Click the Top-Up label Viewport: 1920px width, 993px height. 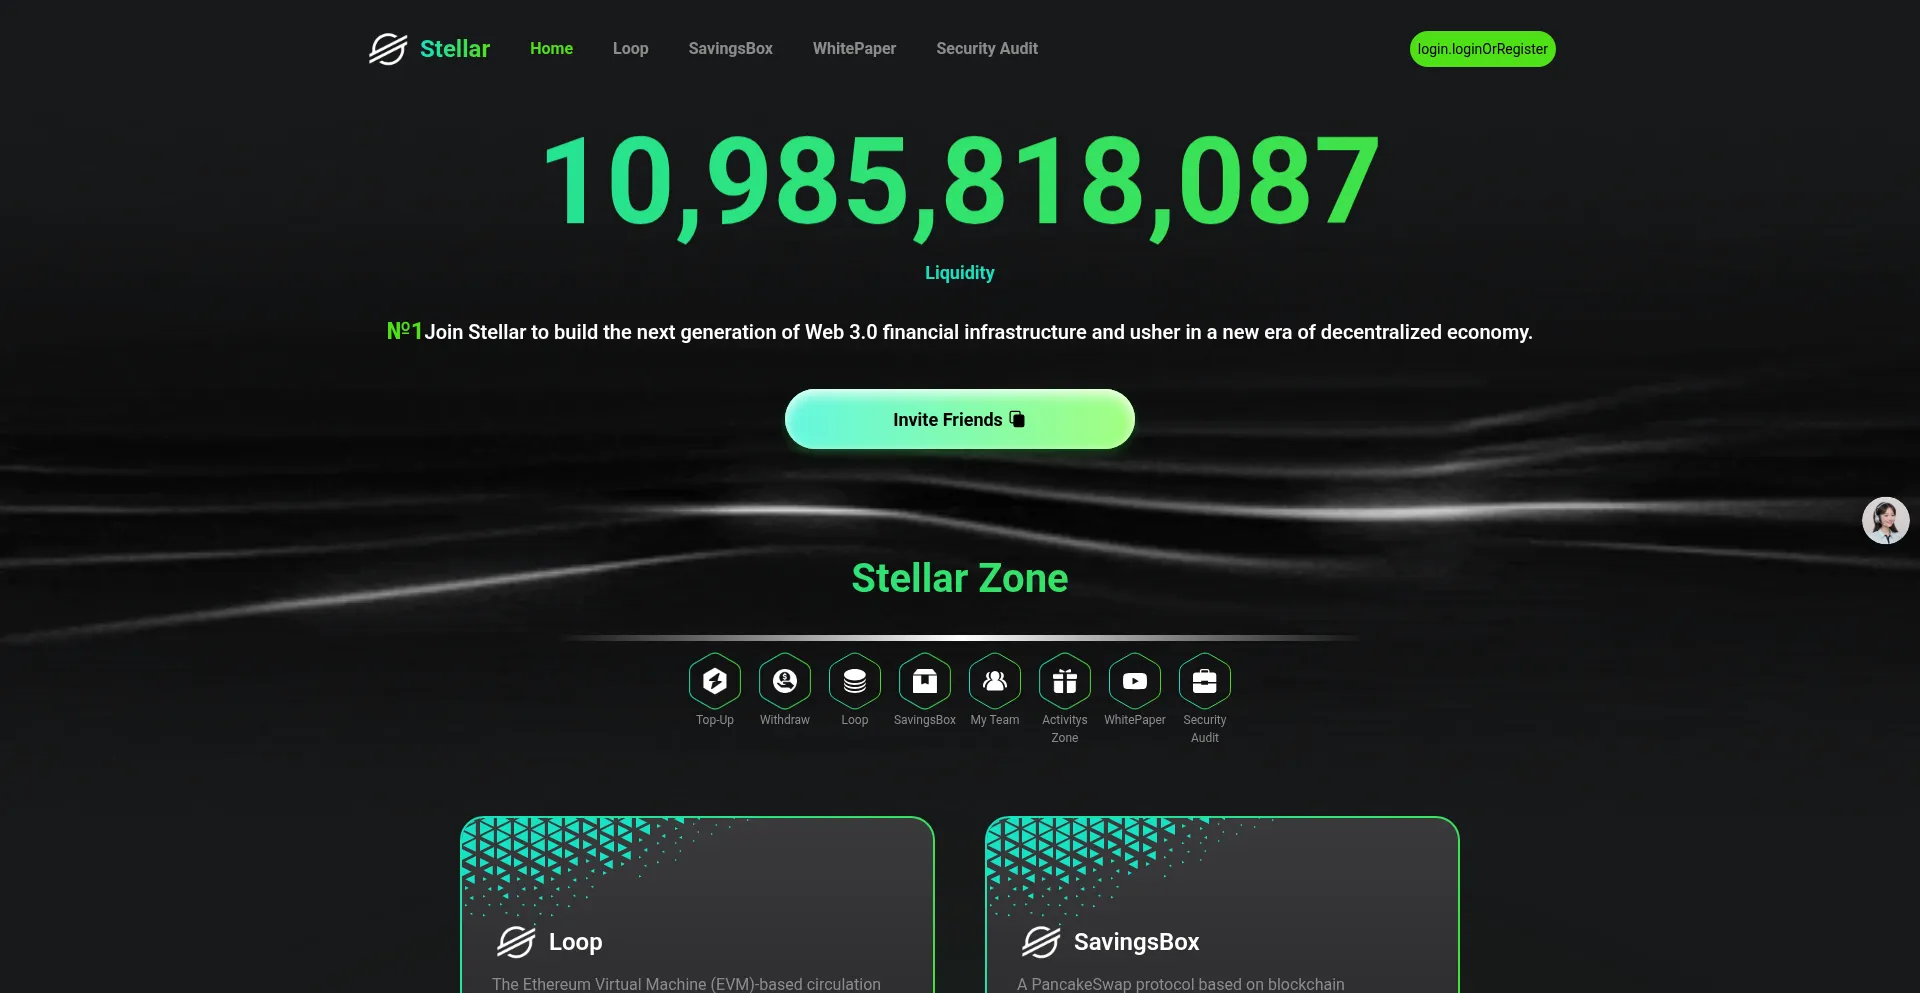[715, 720]
